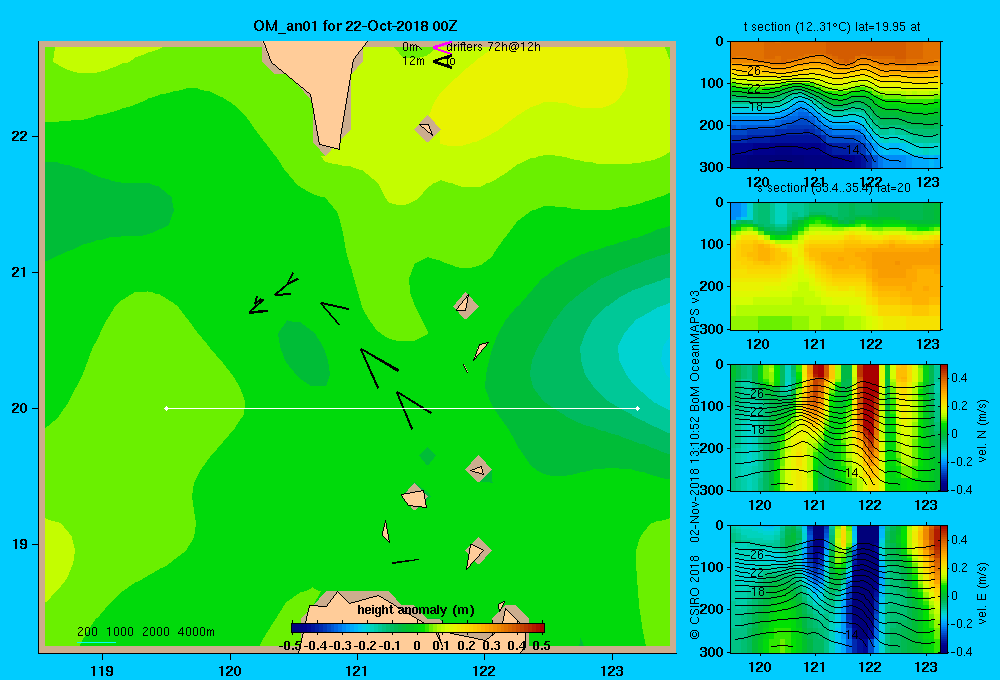Click the main map's latitude label 20
Screen dimensions: 1000x680
point(20,408)
